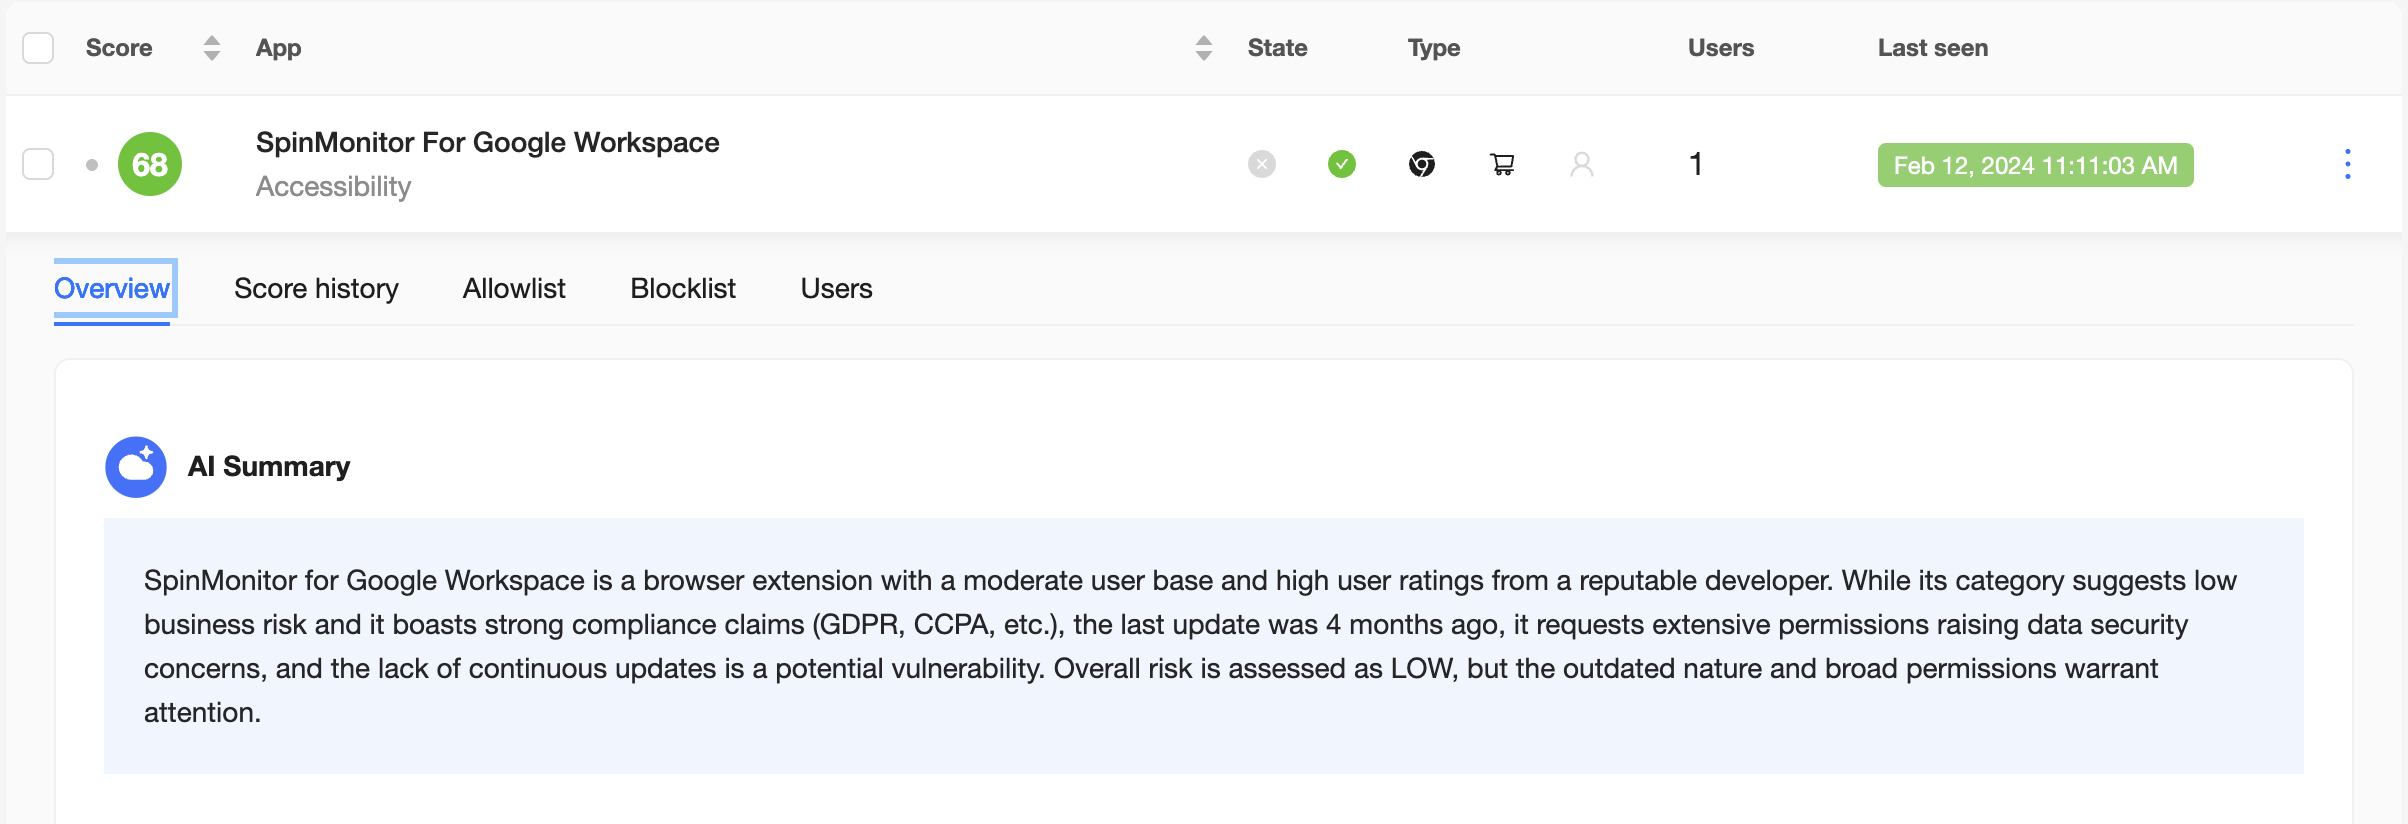The height and width of the screenshot is (824, 2408).
Task: Toggle the select-all checkbox in header
Action: coord(38,48)
